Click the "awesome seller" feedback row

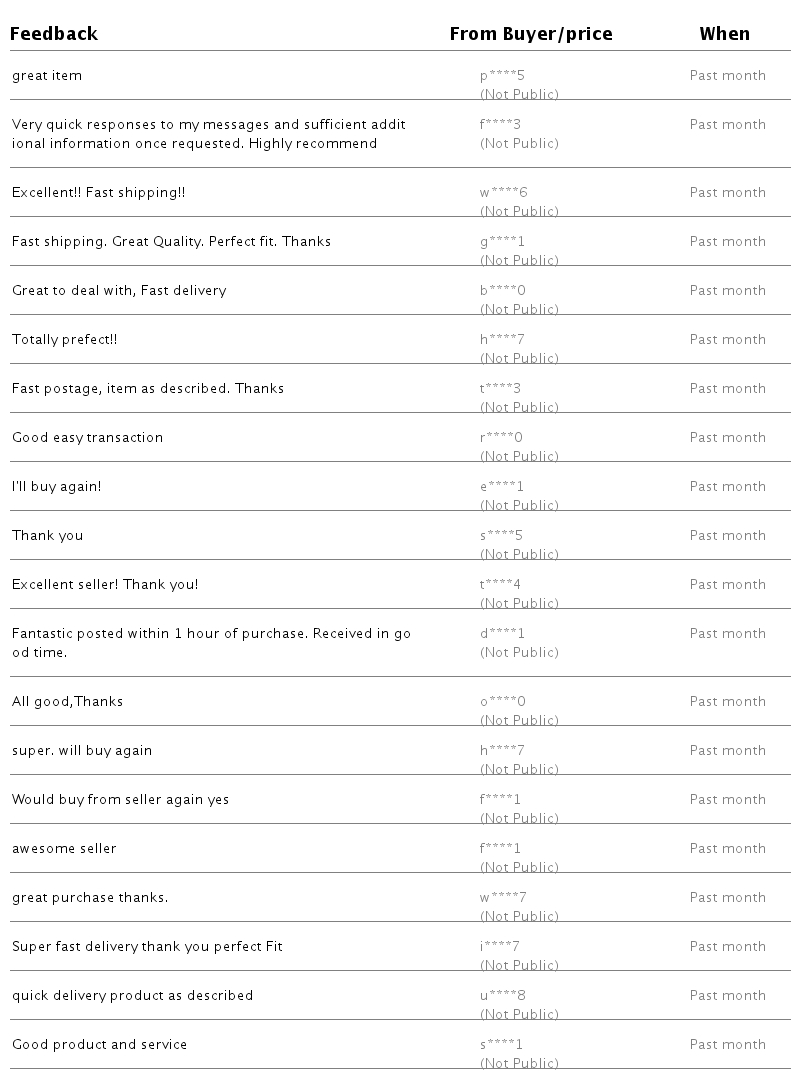(x=64, y=849)
